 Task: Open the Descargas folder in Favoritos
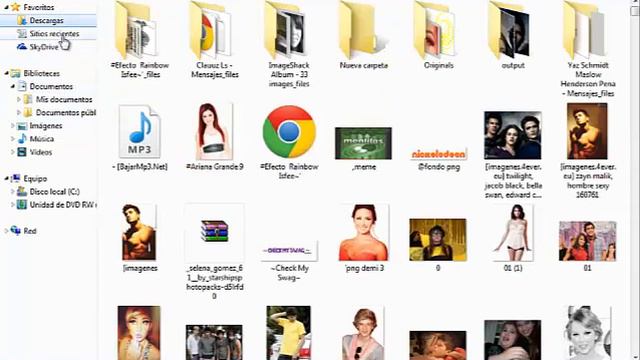tap(47, 20)
